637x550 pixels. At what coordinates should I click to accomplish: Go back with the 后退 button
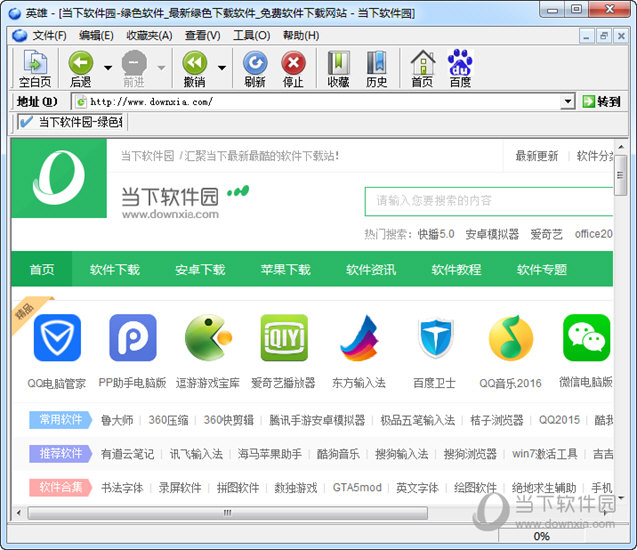point(80,68)
